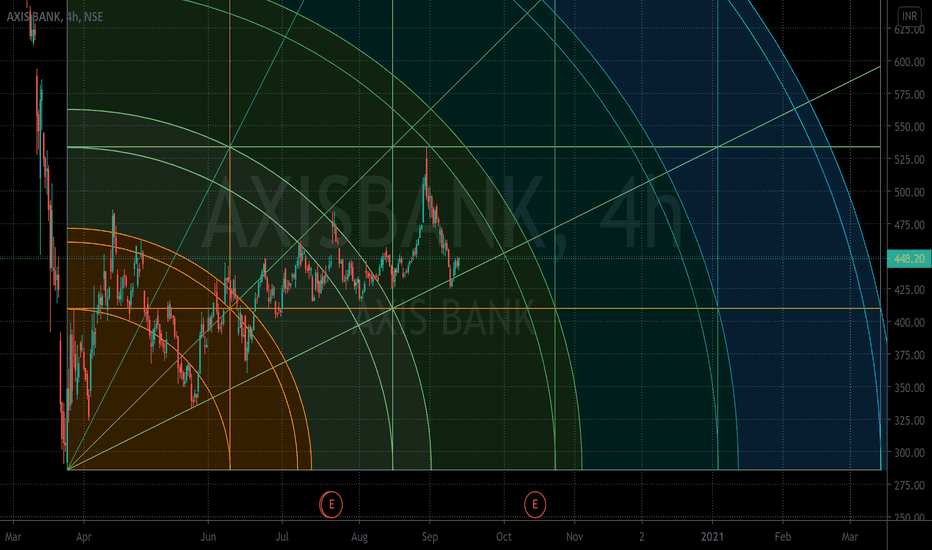This screenshot has height=550, width=932.
Task: Select the 425.00 price axis label
Action: tap(909, 290)
